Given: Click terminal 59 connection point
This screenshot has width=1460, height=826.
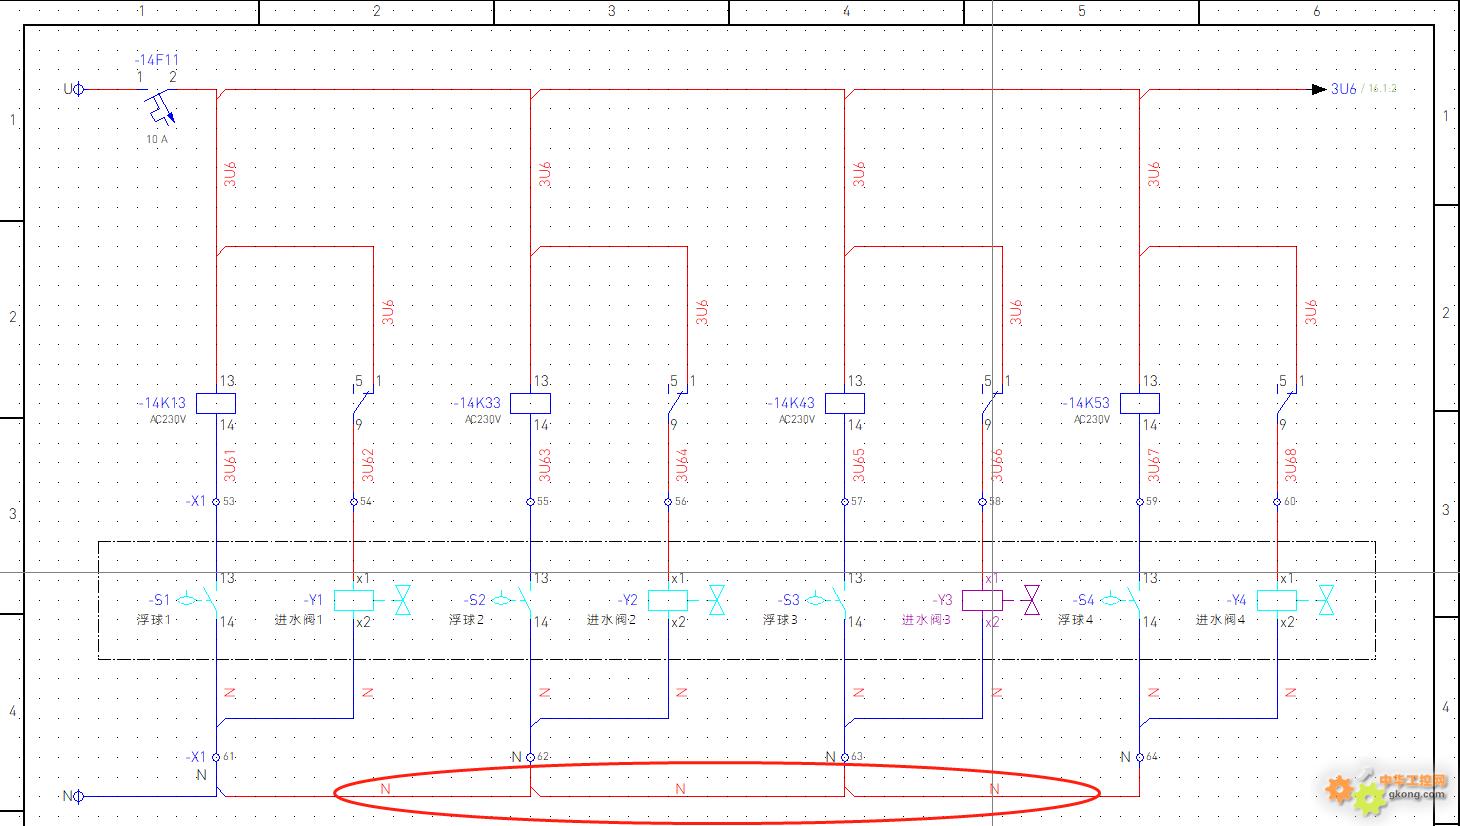Looking at the screenshot, I should [1139, 502].
